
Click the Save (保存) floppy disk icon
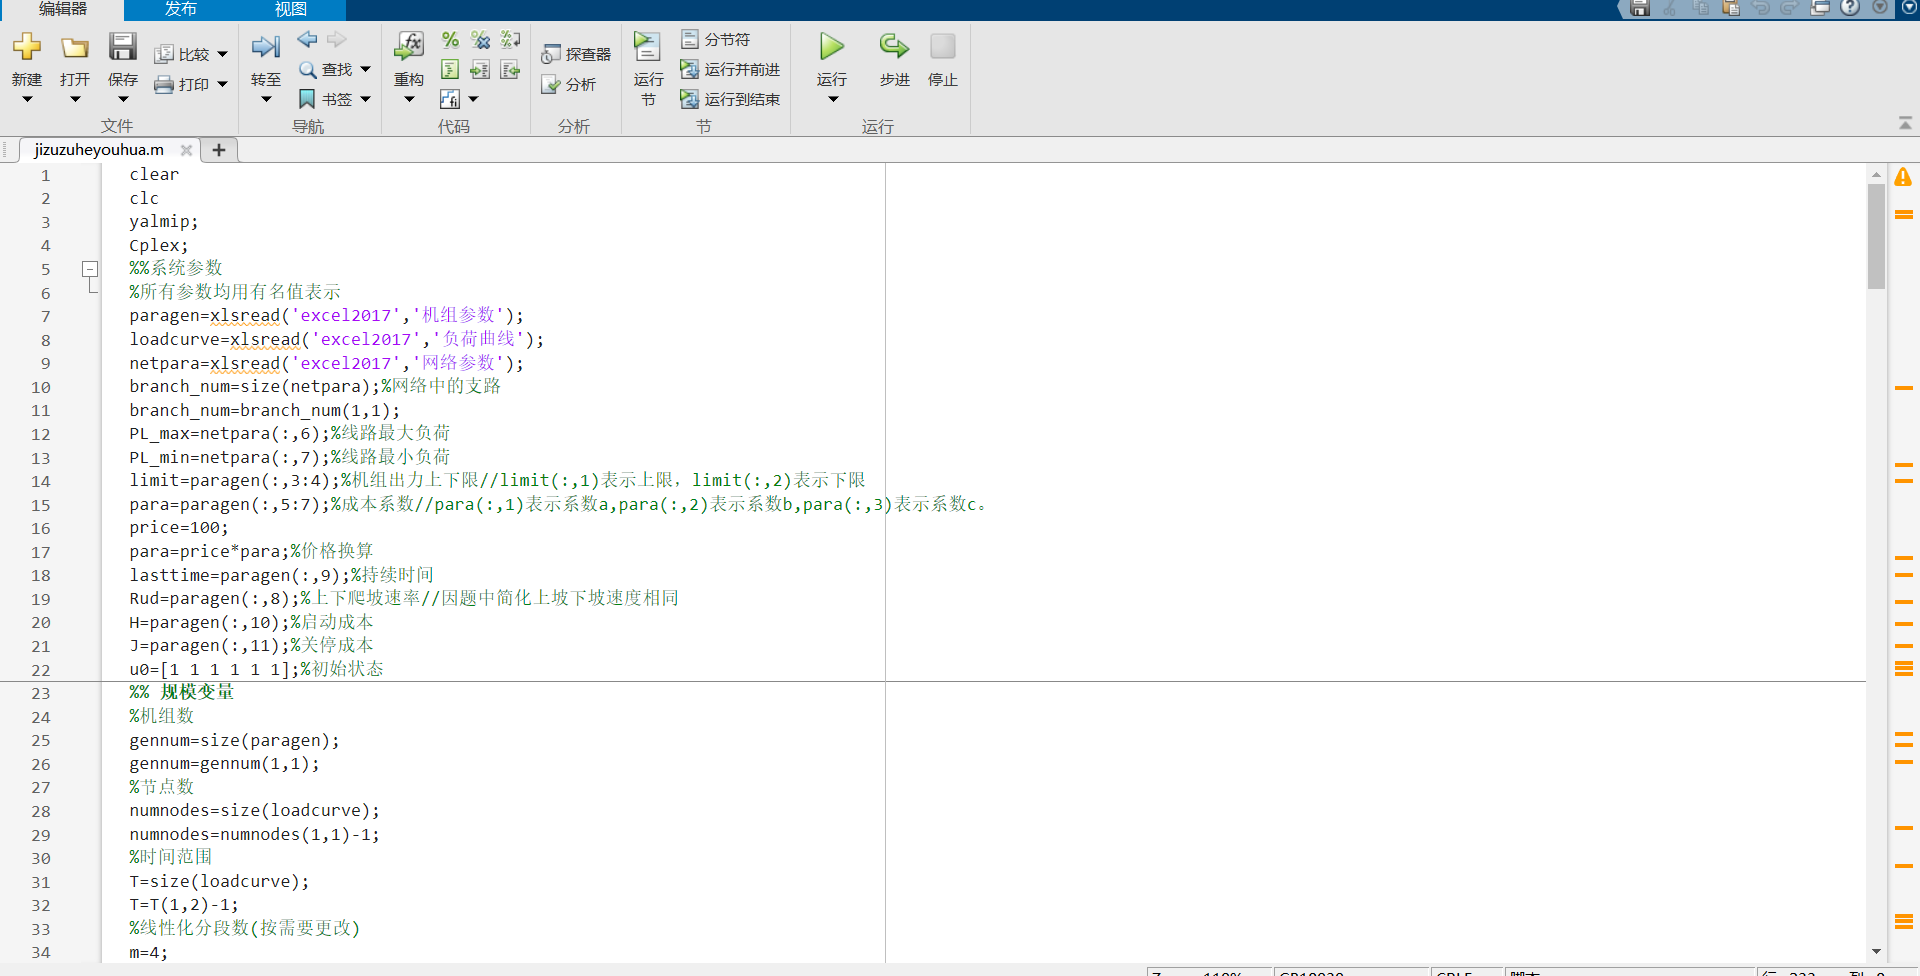click(122, 47)
